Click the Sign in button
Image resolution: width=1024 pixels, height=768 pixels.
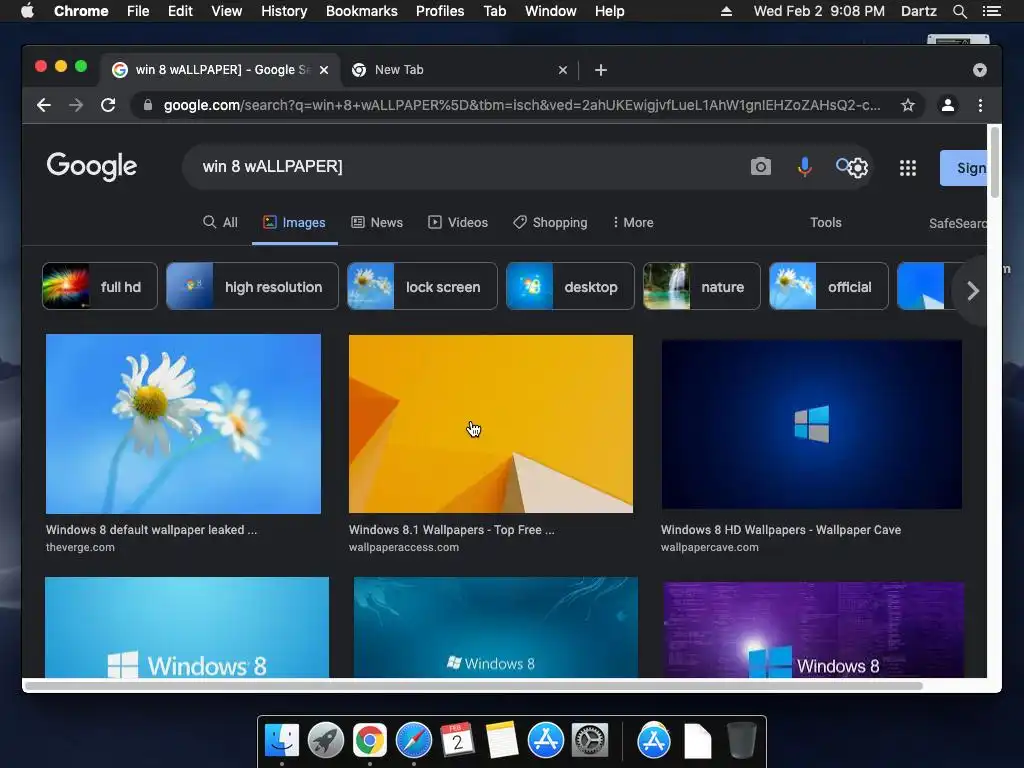coord(963,168)
